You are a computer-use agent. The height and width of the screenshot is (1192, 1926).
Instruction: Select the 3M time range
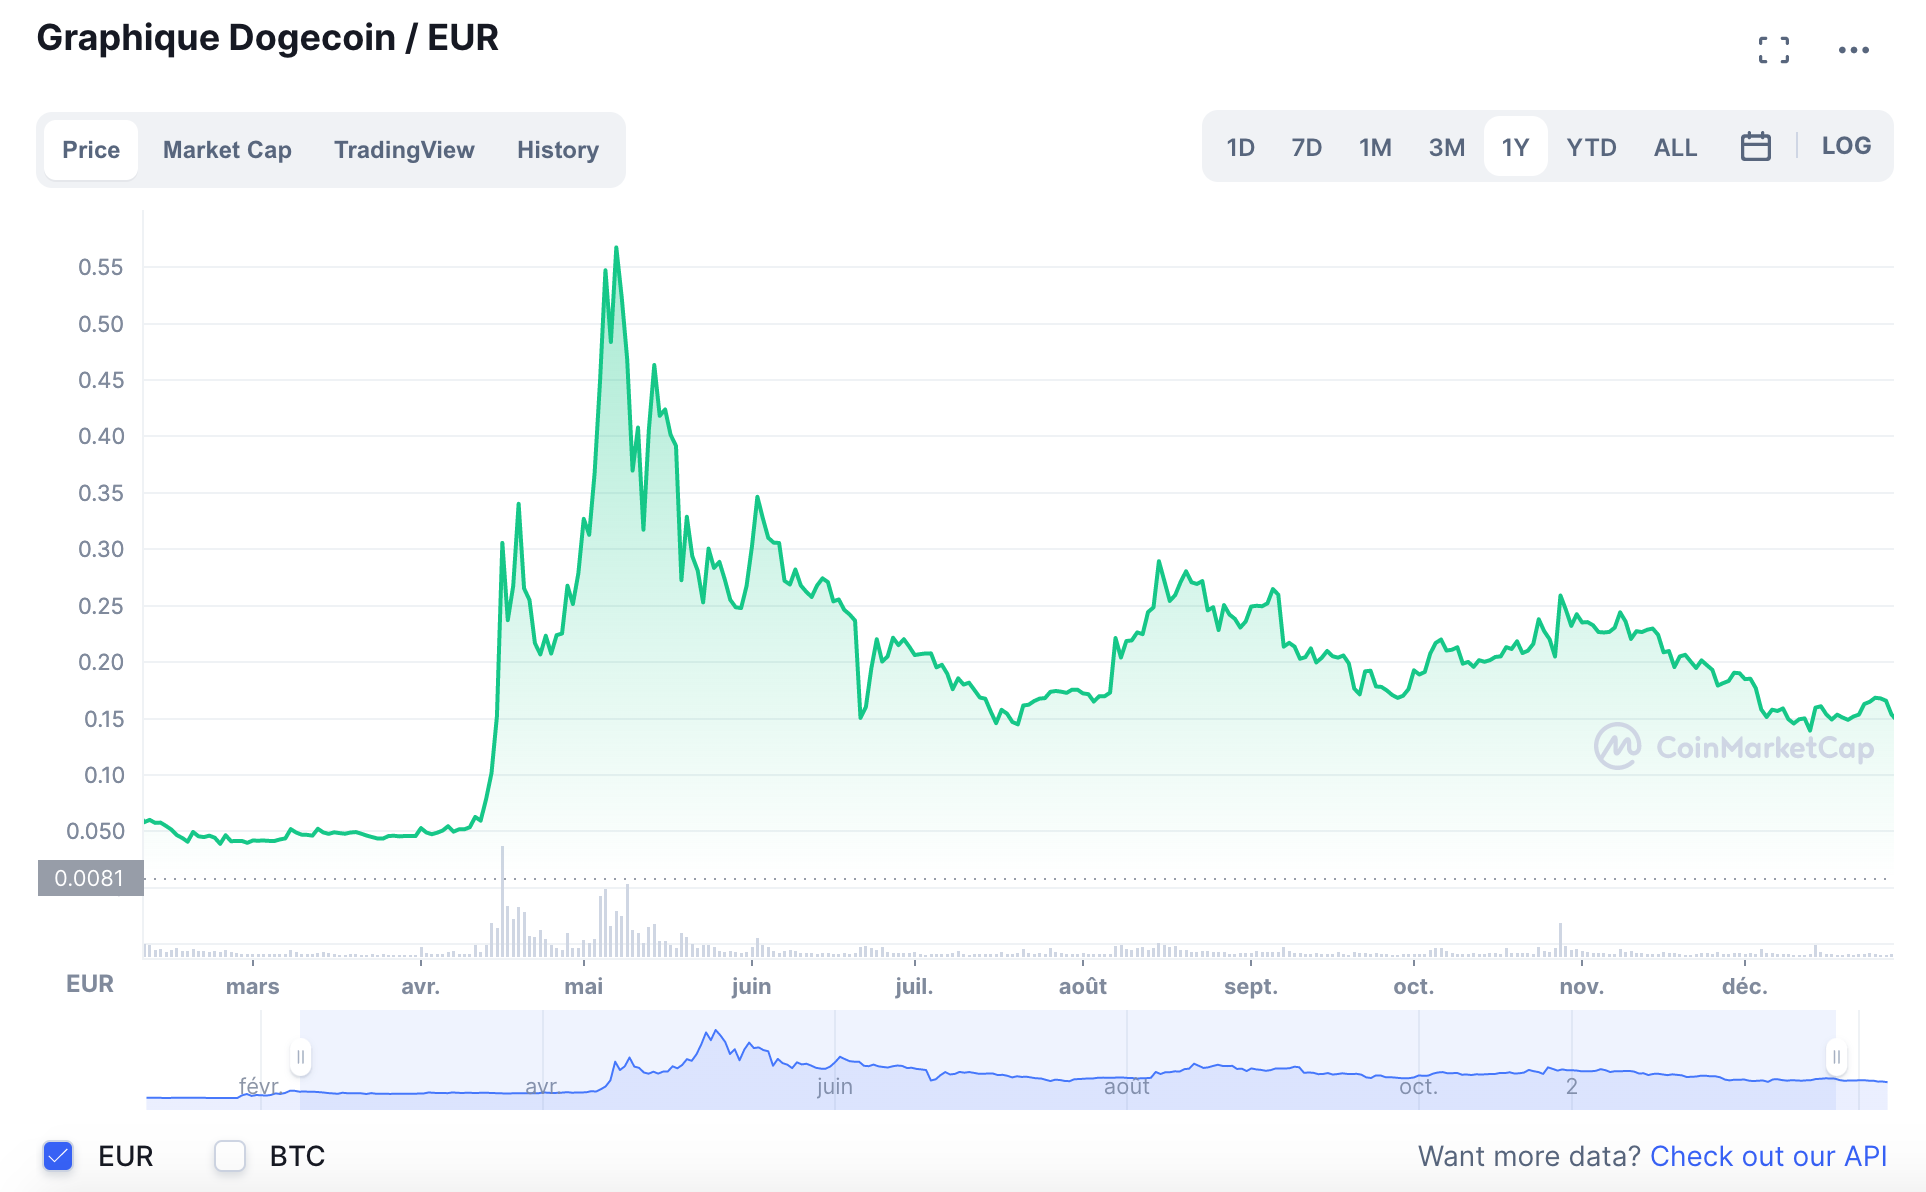(x=1446, y=147)
